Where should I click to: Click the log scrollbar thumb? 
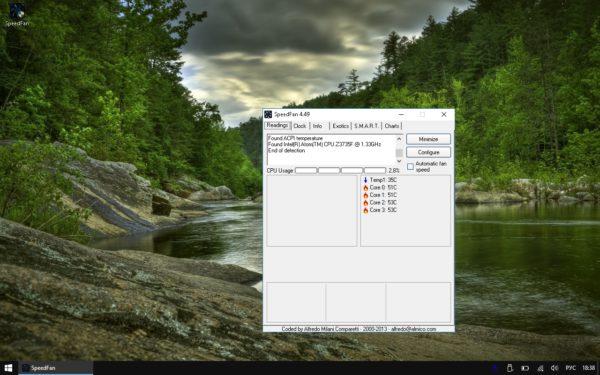click(399, 153)
